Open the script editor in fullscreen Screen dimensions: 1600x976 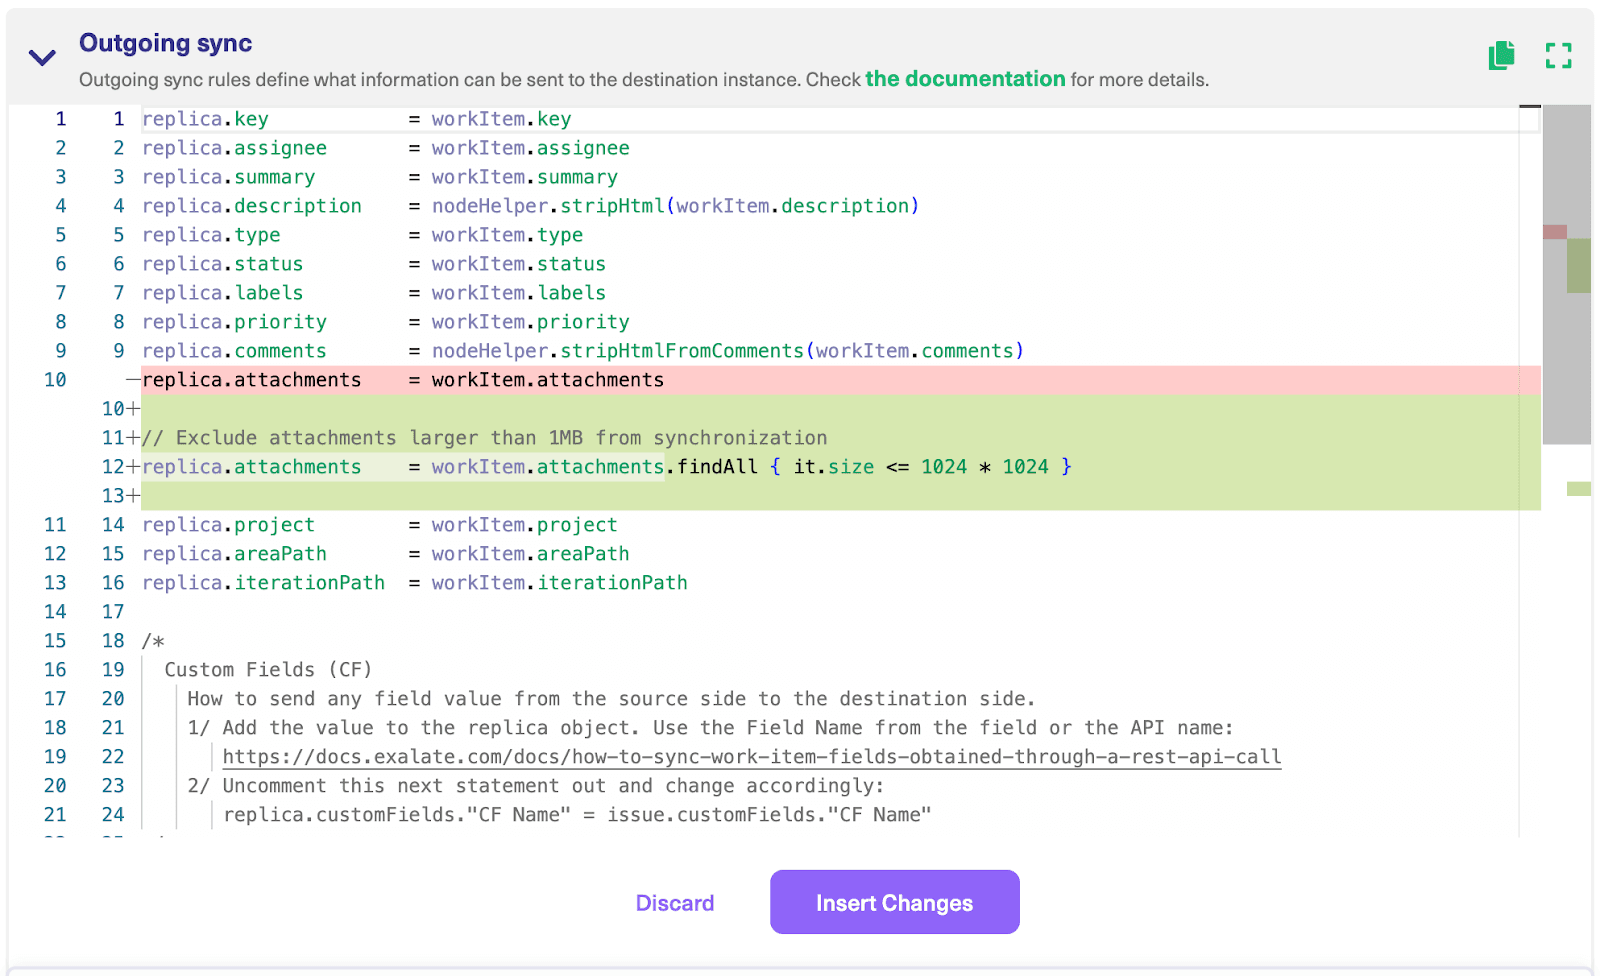(1558, 55)
